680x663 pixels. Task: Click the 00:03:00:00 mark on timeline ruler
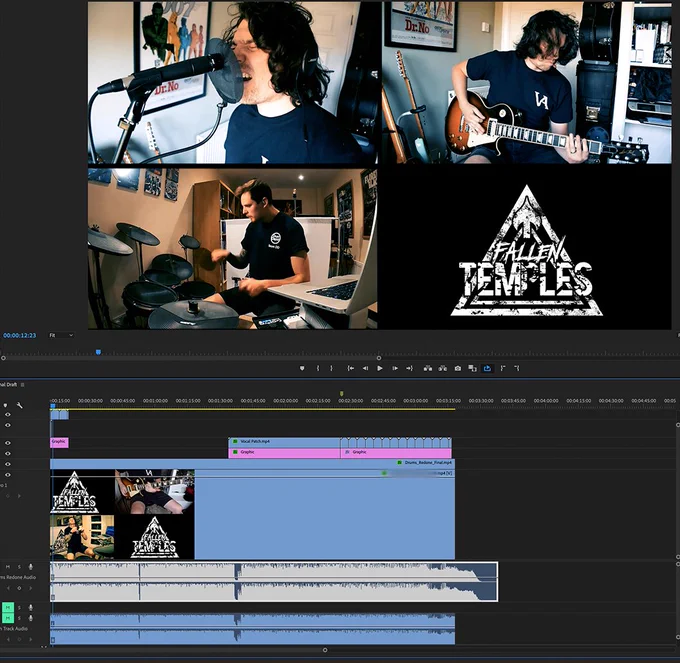[415, 401]
